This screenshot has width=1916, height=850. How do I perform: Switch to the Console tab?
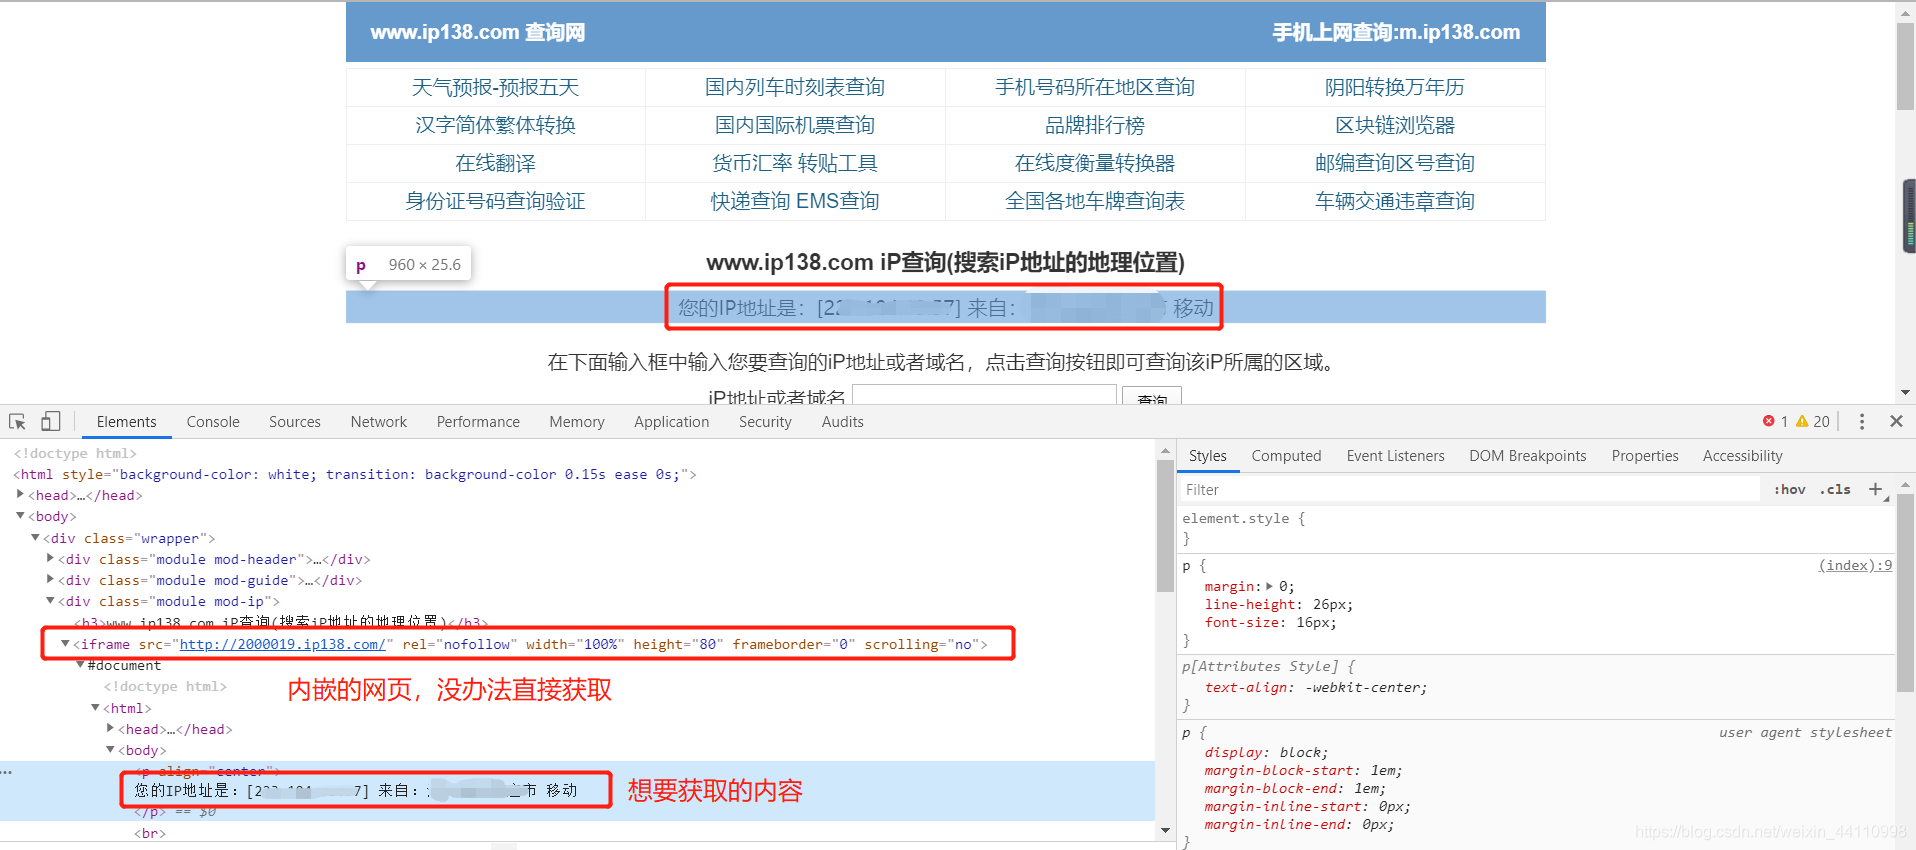(x=213, y=422)
